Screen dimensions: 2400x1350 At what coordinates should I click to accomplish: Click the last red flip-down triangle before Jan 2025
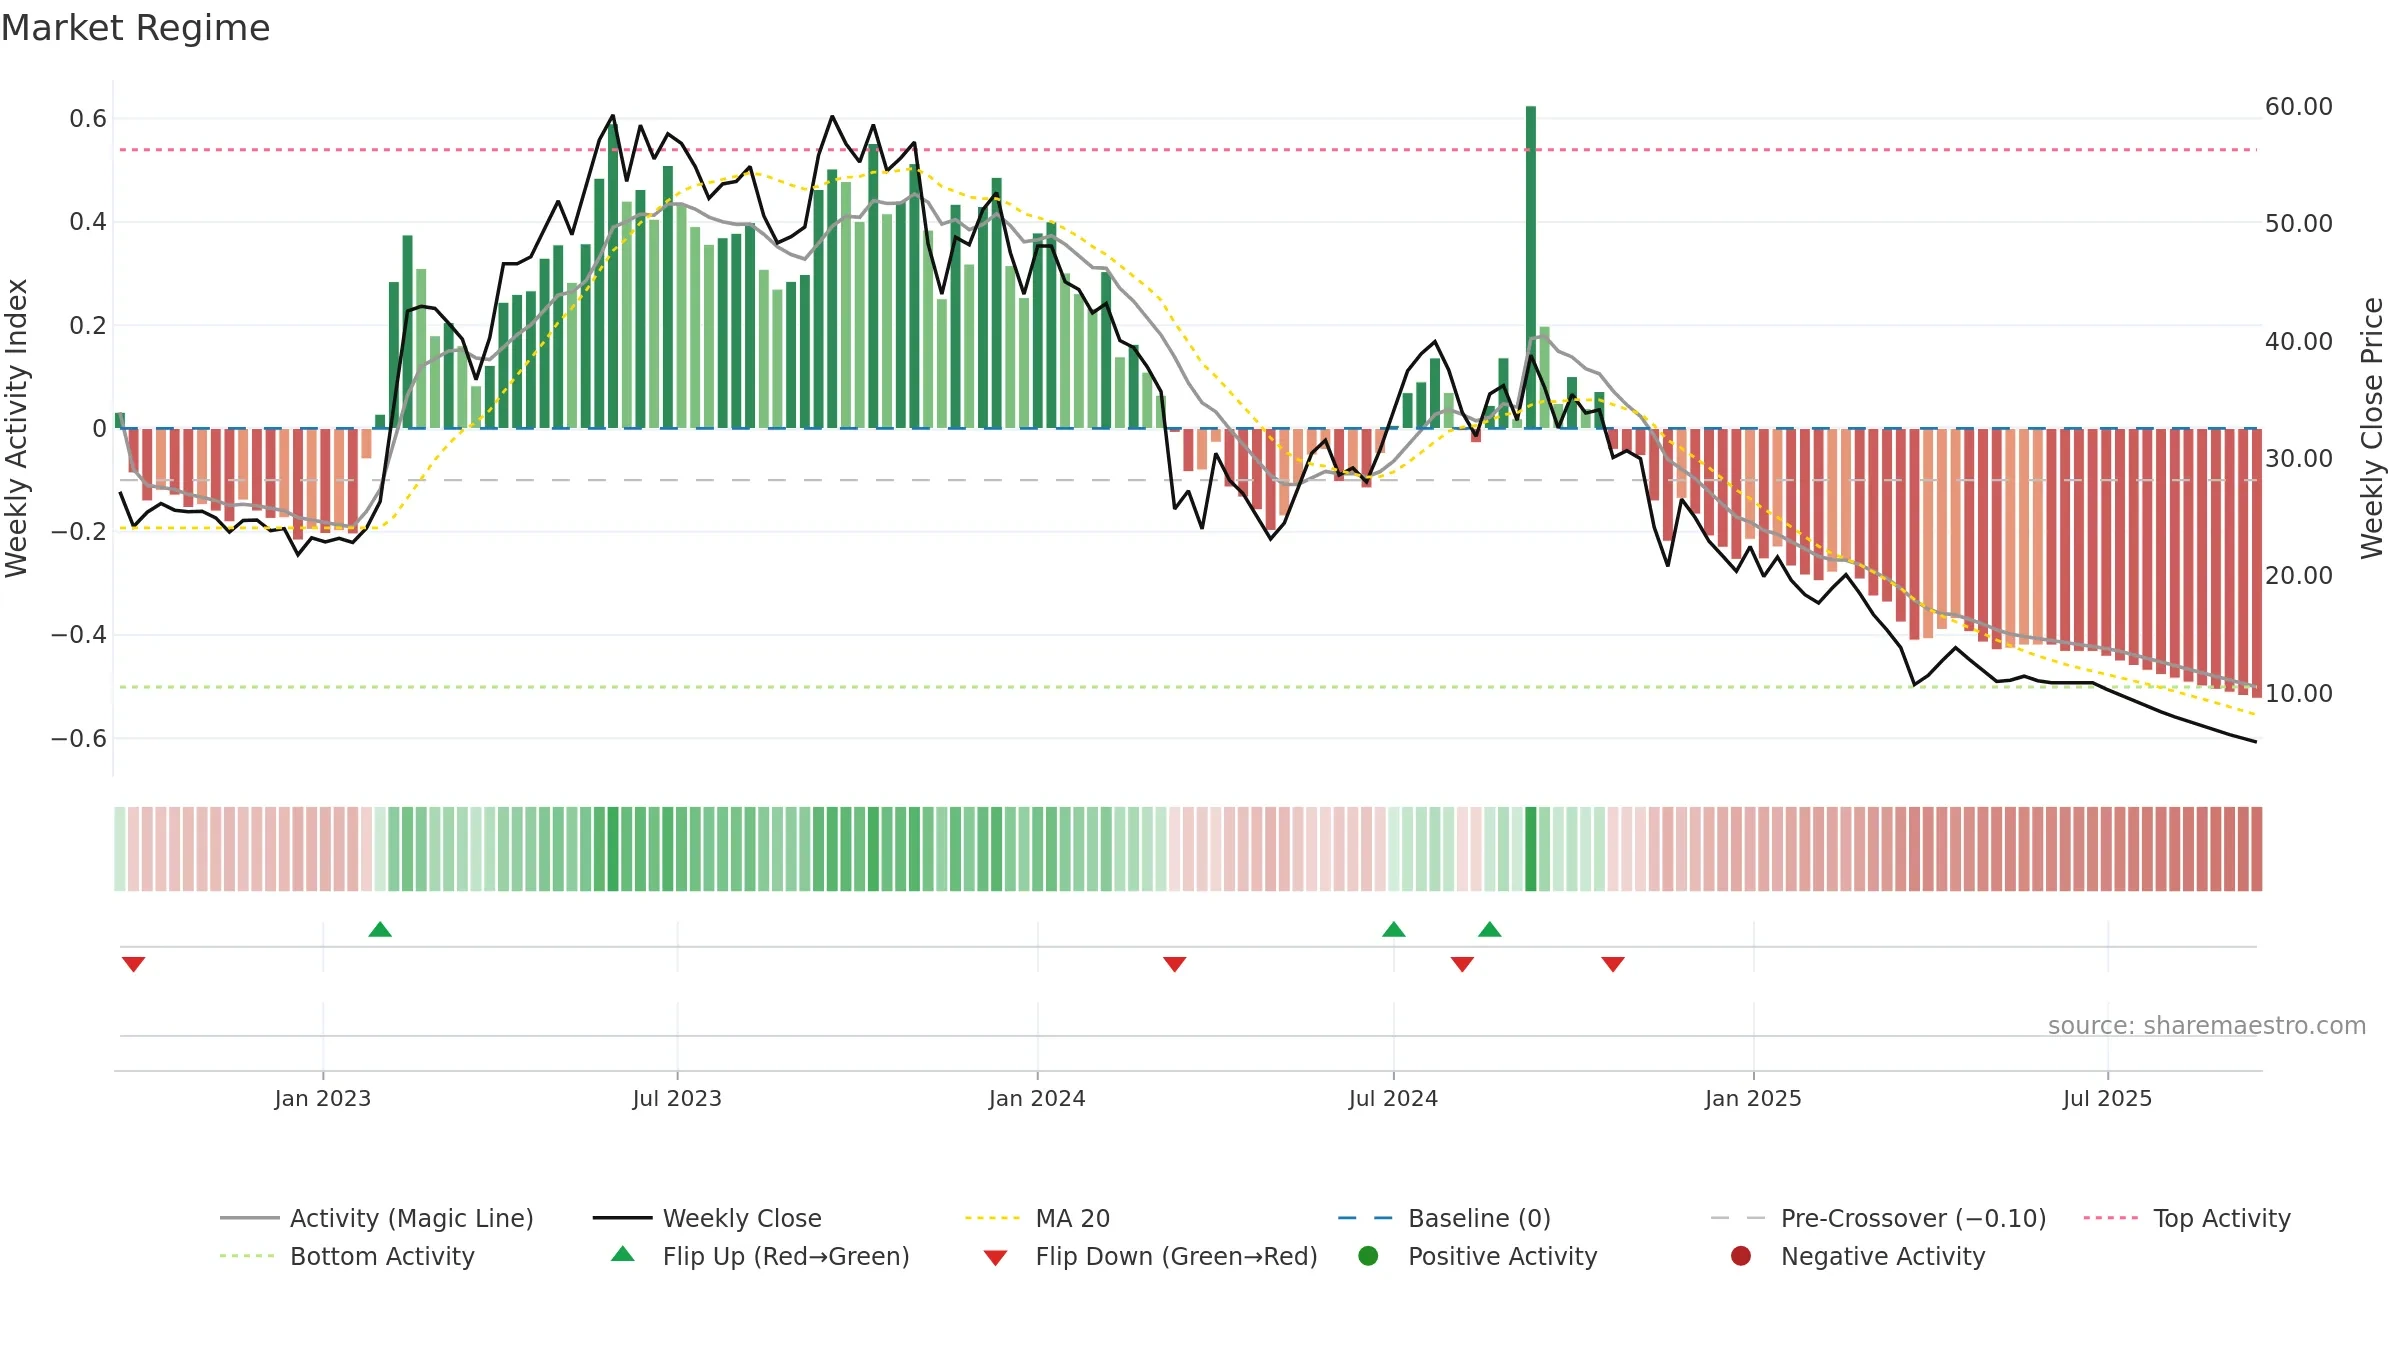[1613, 964]
